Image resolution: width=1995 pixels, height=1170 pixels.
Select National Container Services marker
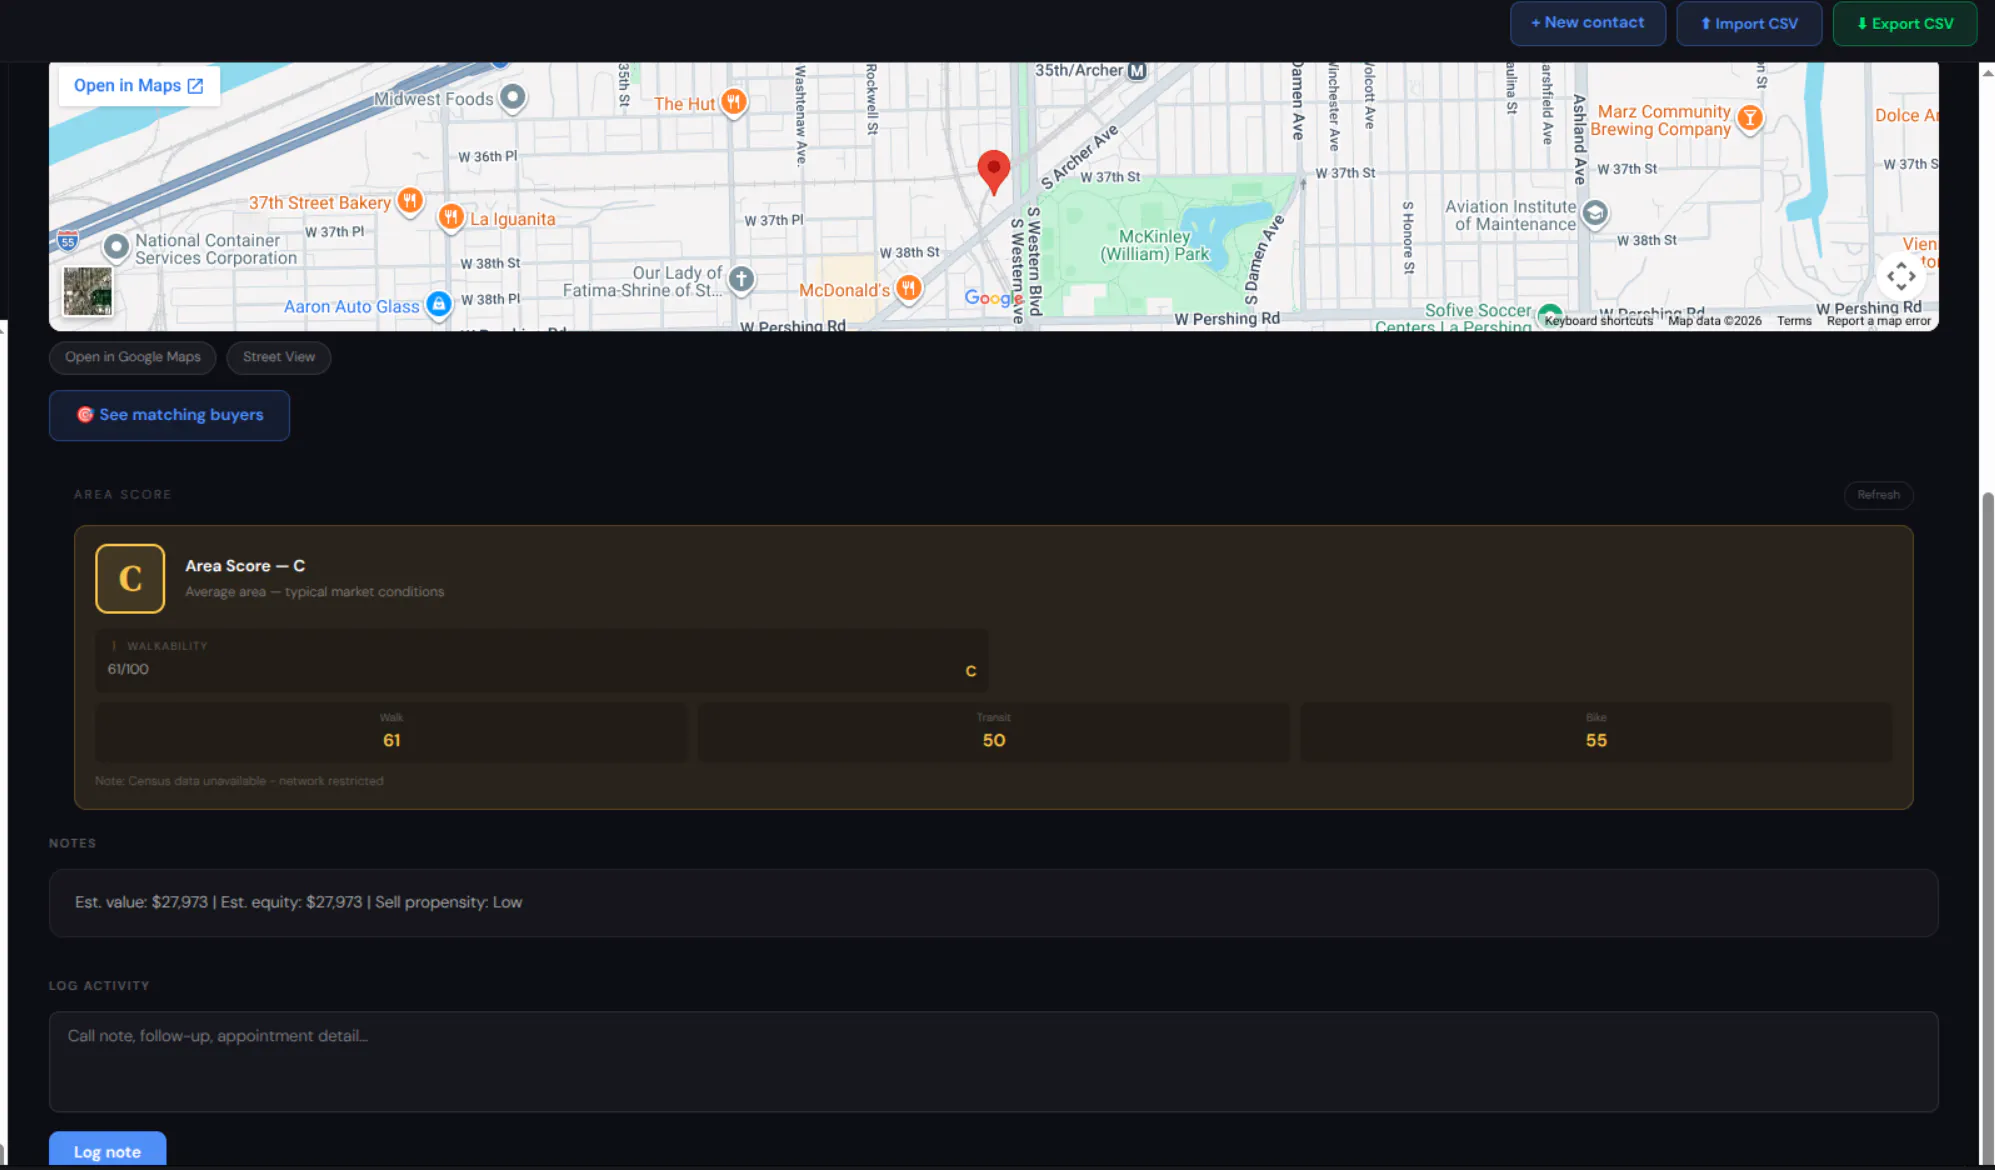pyautogui.click(x=116, y=246)
